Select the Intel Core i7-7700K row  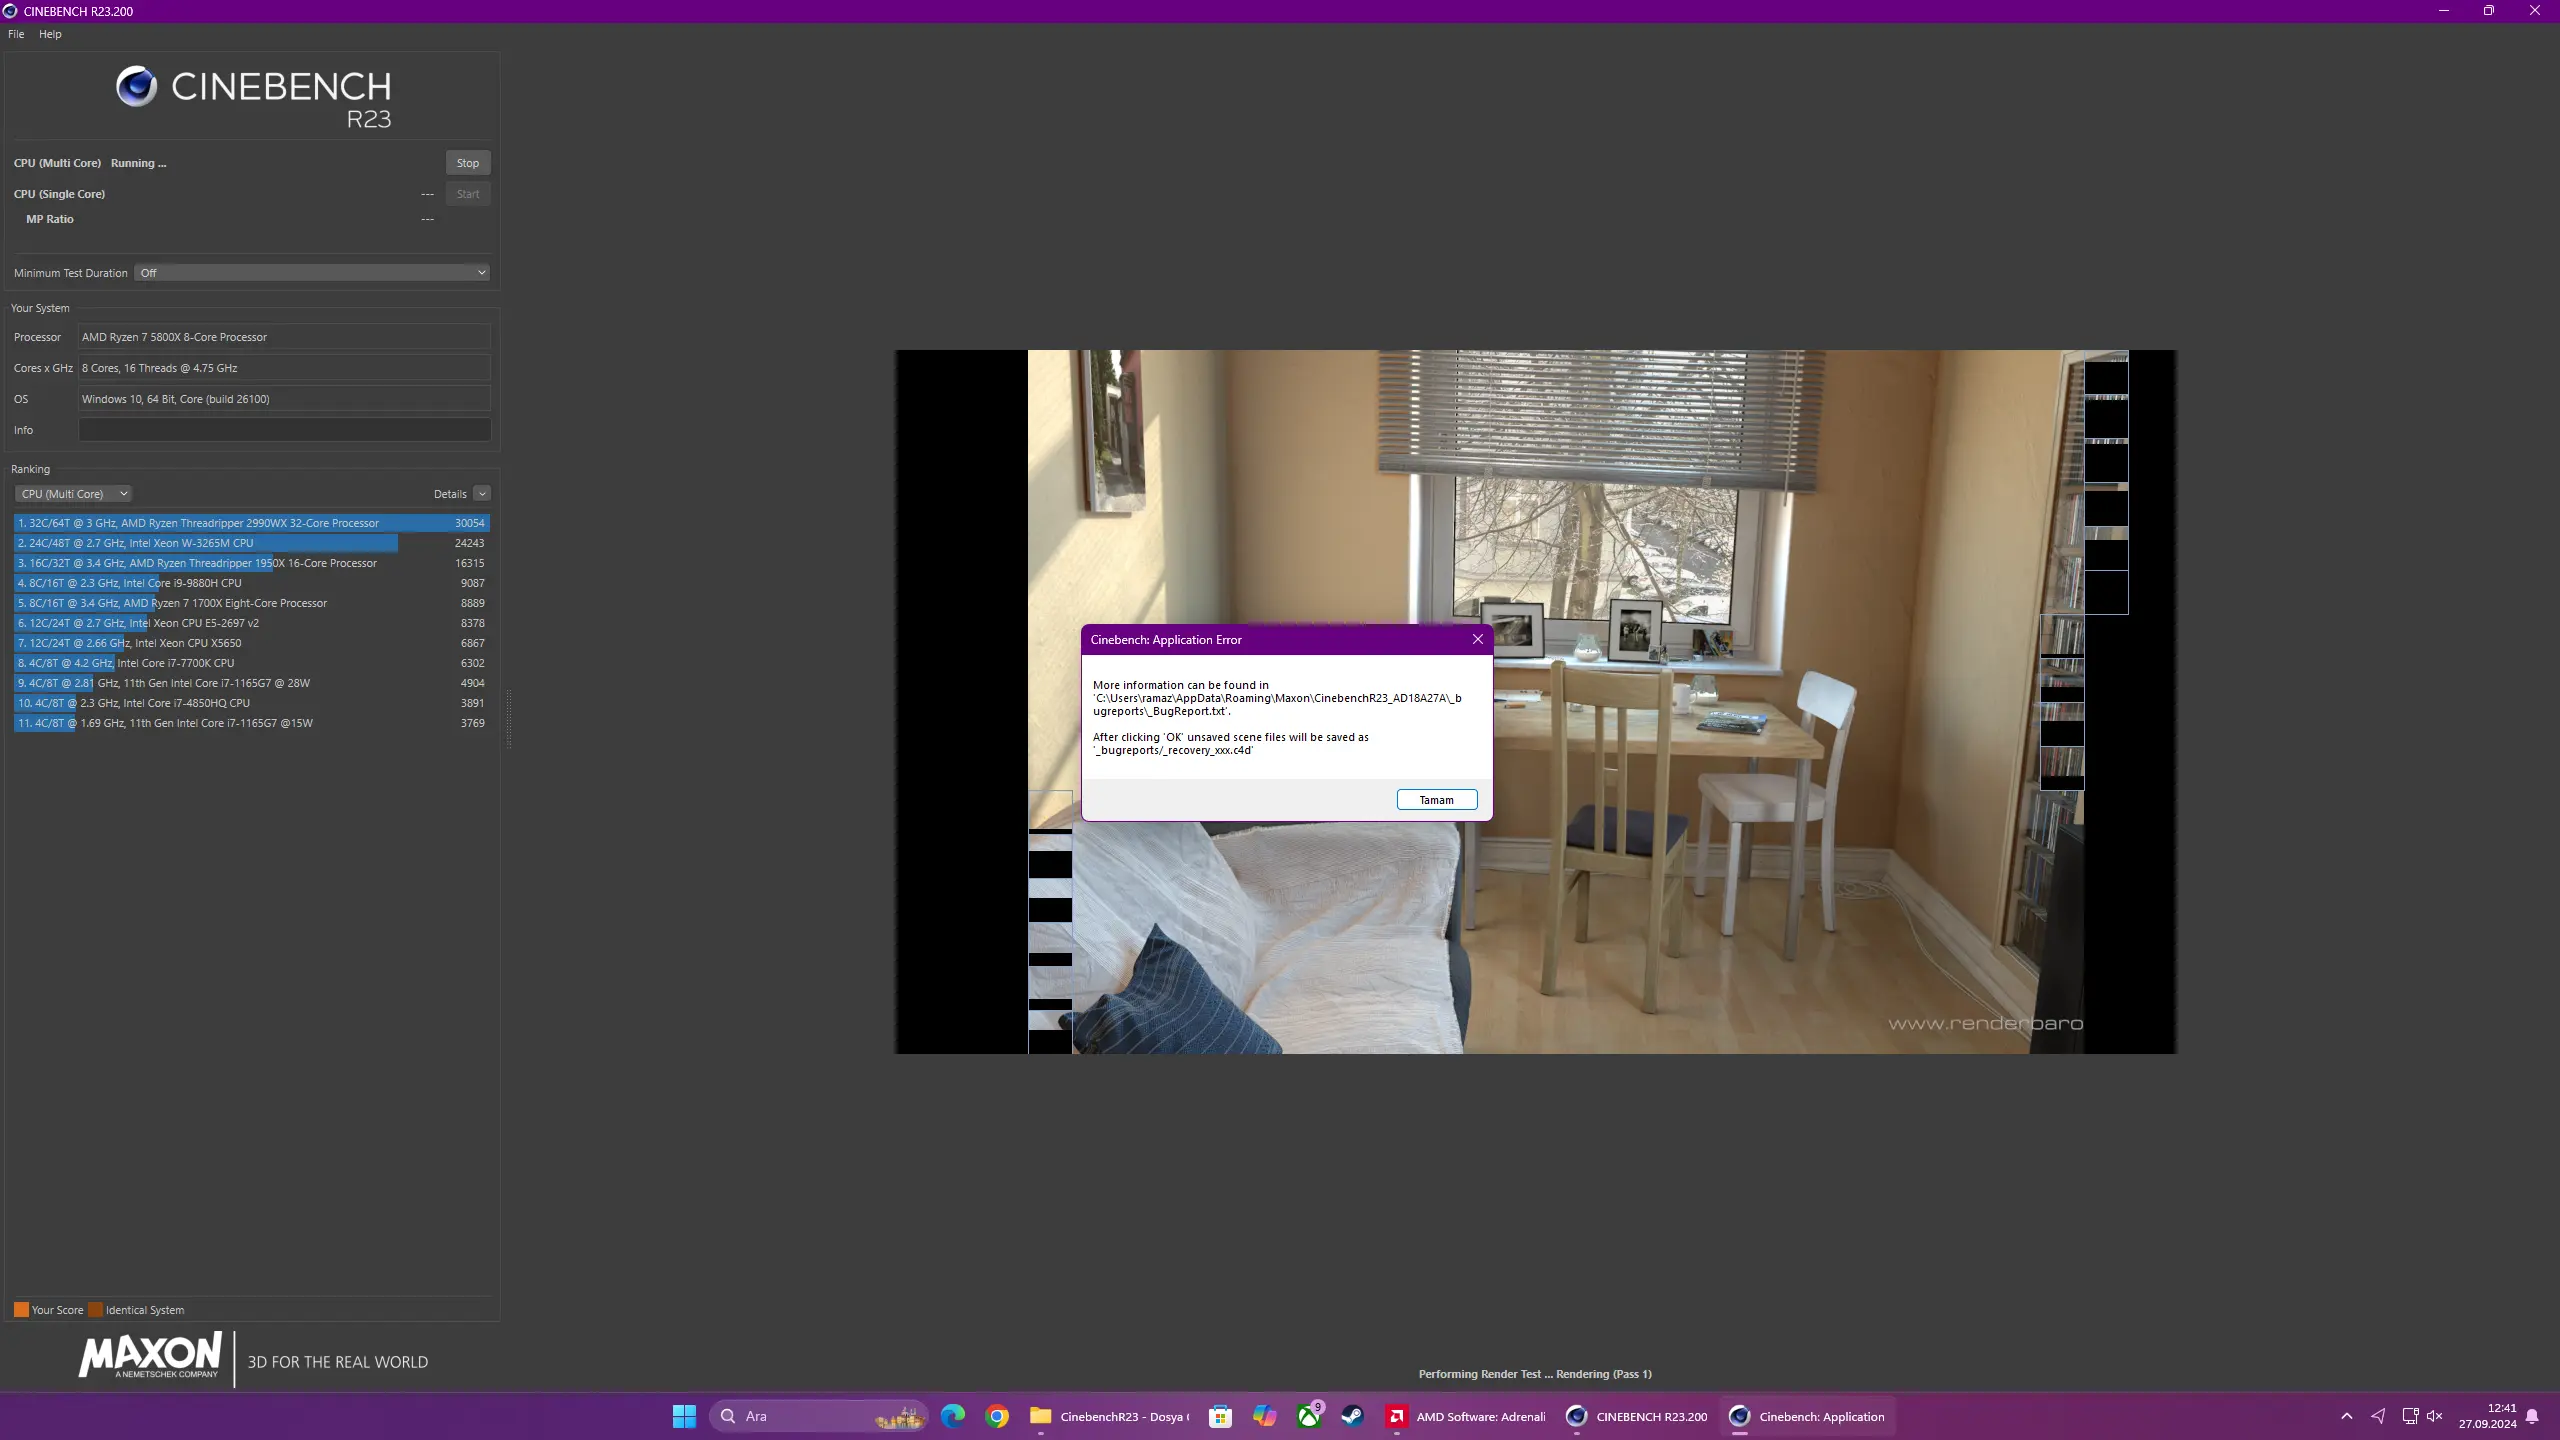click(252, 663)
